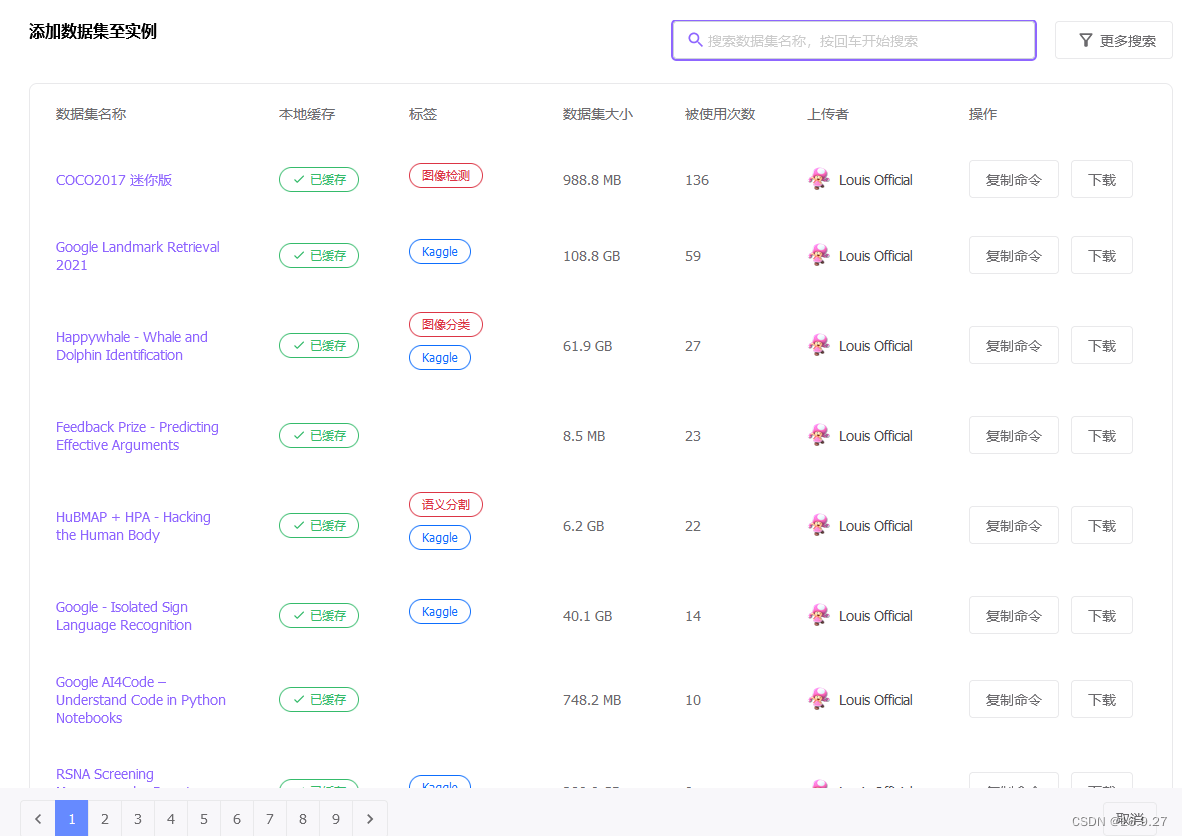1182x836 pixels.
Task: Click the funnel icon beside 更多搜索
Action: pyautogui.click(x=1085, y=40)
